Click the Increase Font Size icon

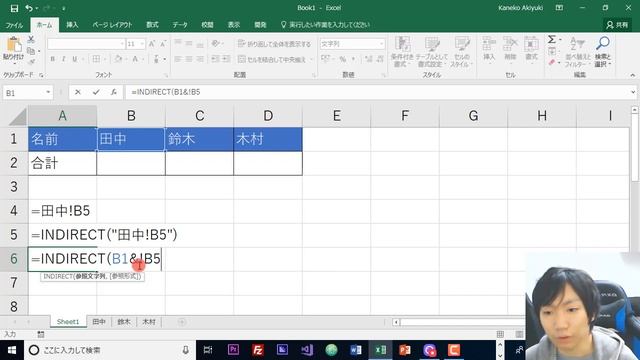[151, 44]
